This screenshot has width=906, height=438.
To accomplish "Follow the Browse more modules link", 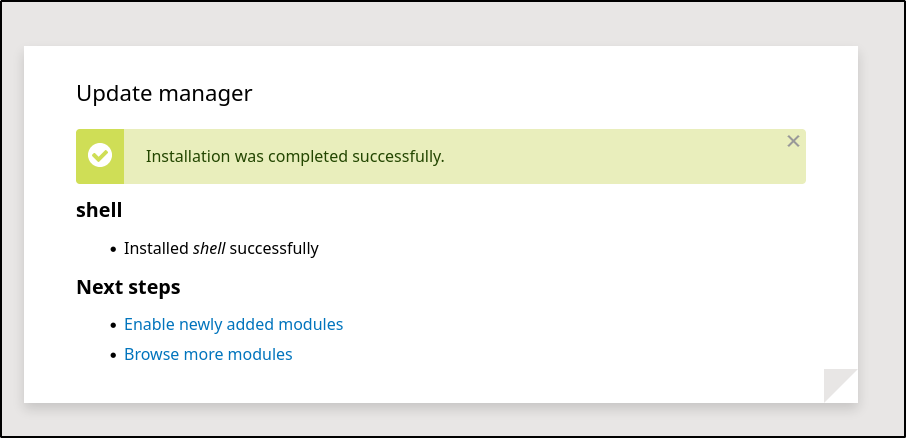I will click(208, 354).
